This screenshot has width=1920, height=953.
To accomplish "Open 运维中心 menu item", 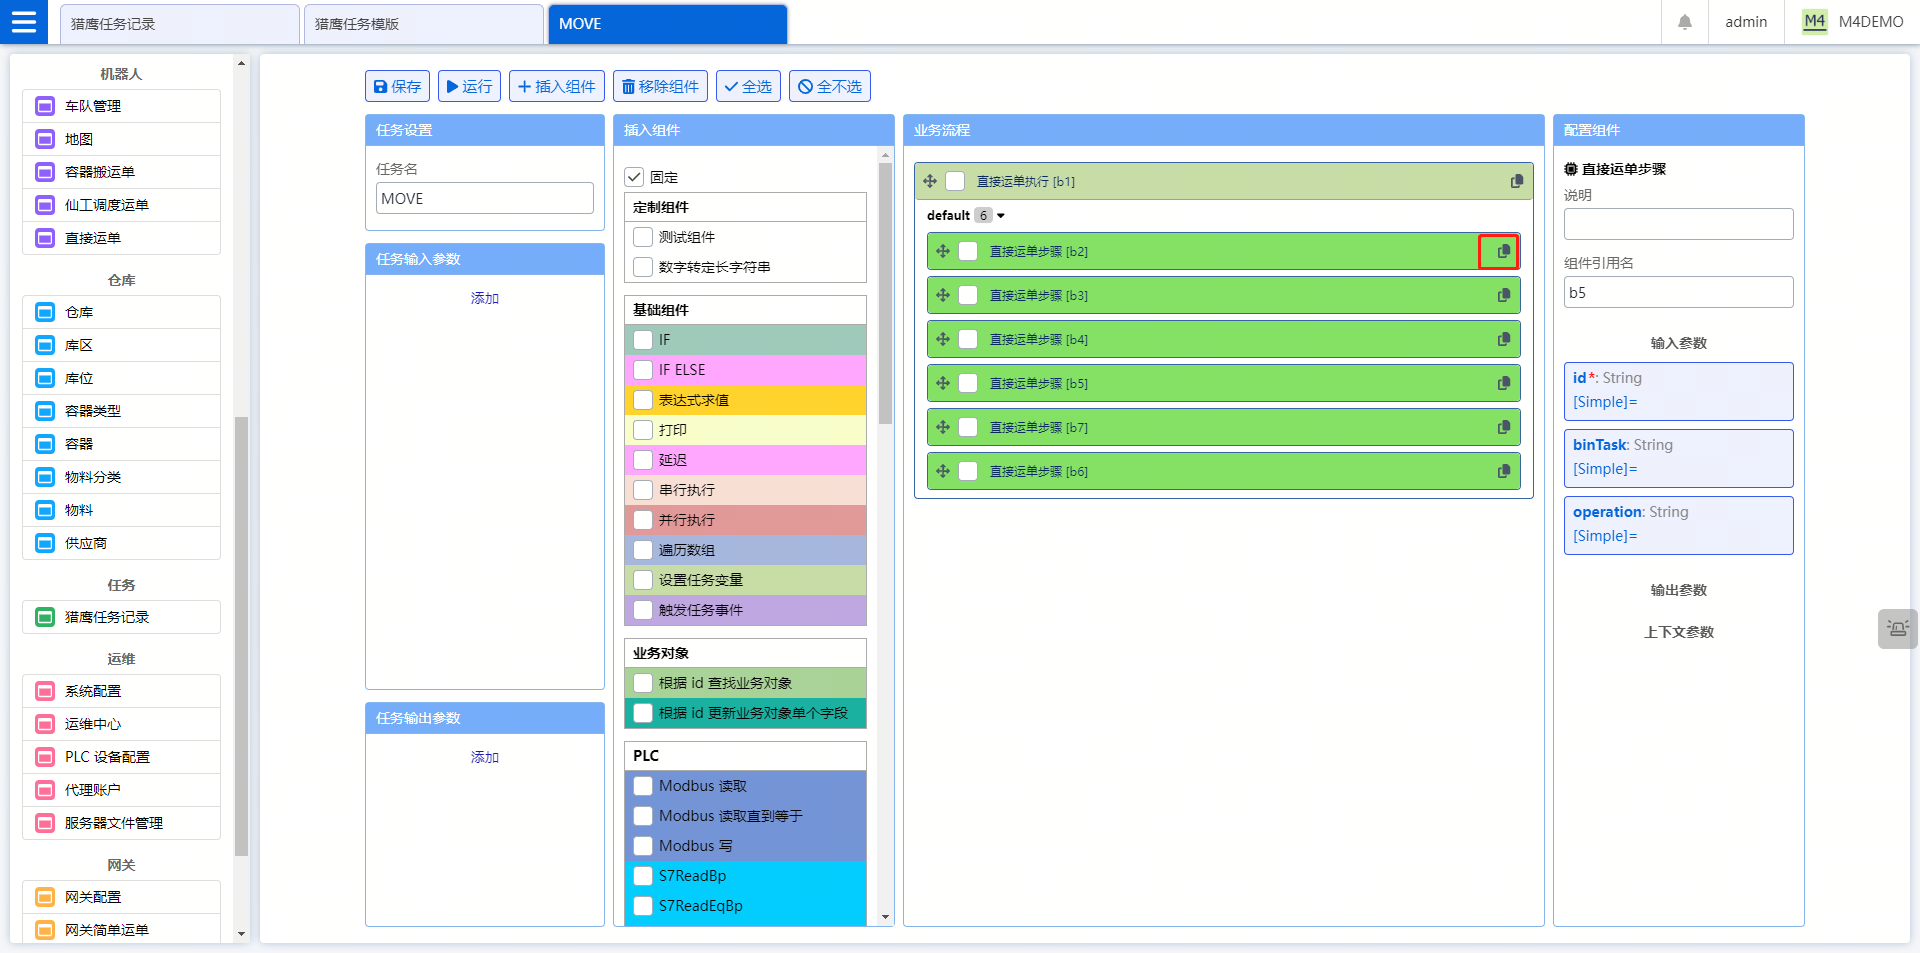I will pyautogui.click(x=121, y=724).
